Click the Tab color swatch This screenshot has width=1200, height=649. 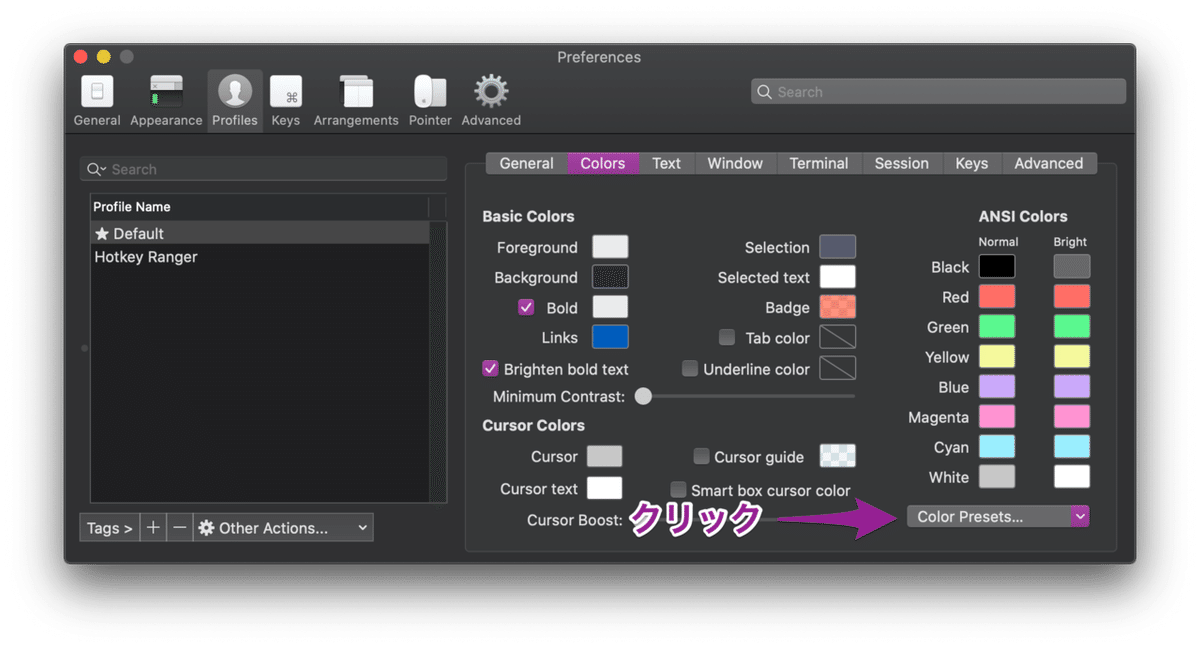click(838, 337)
